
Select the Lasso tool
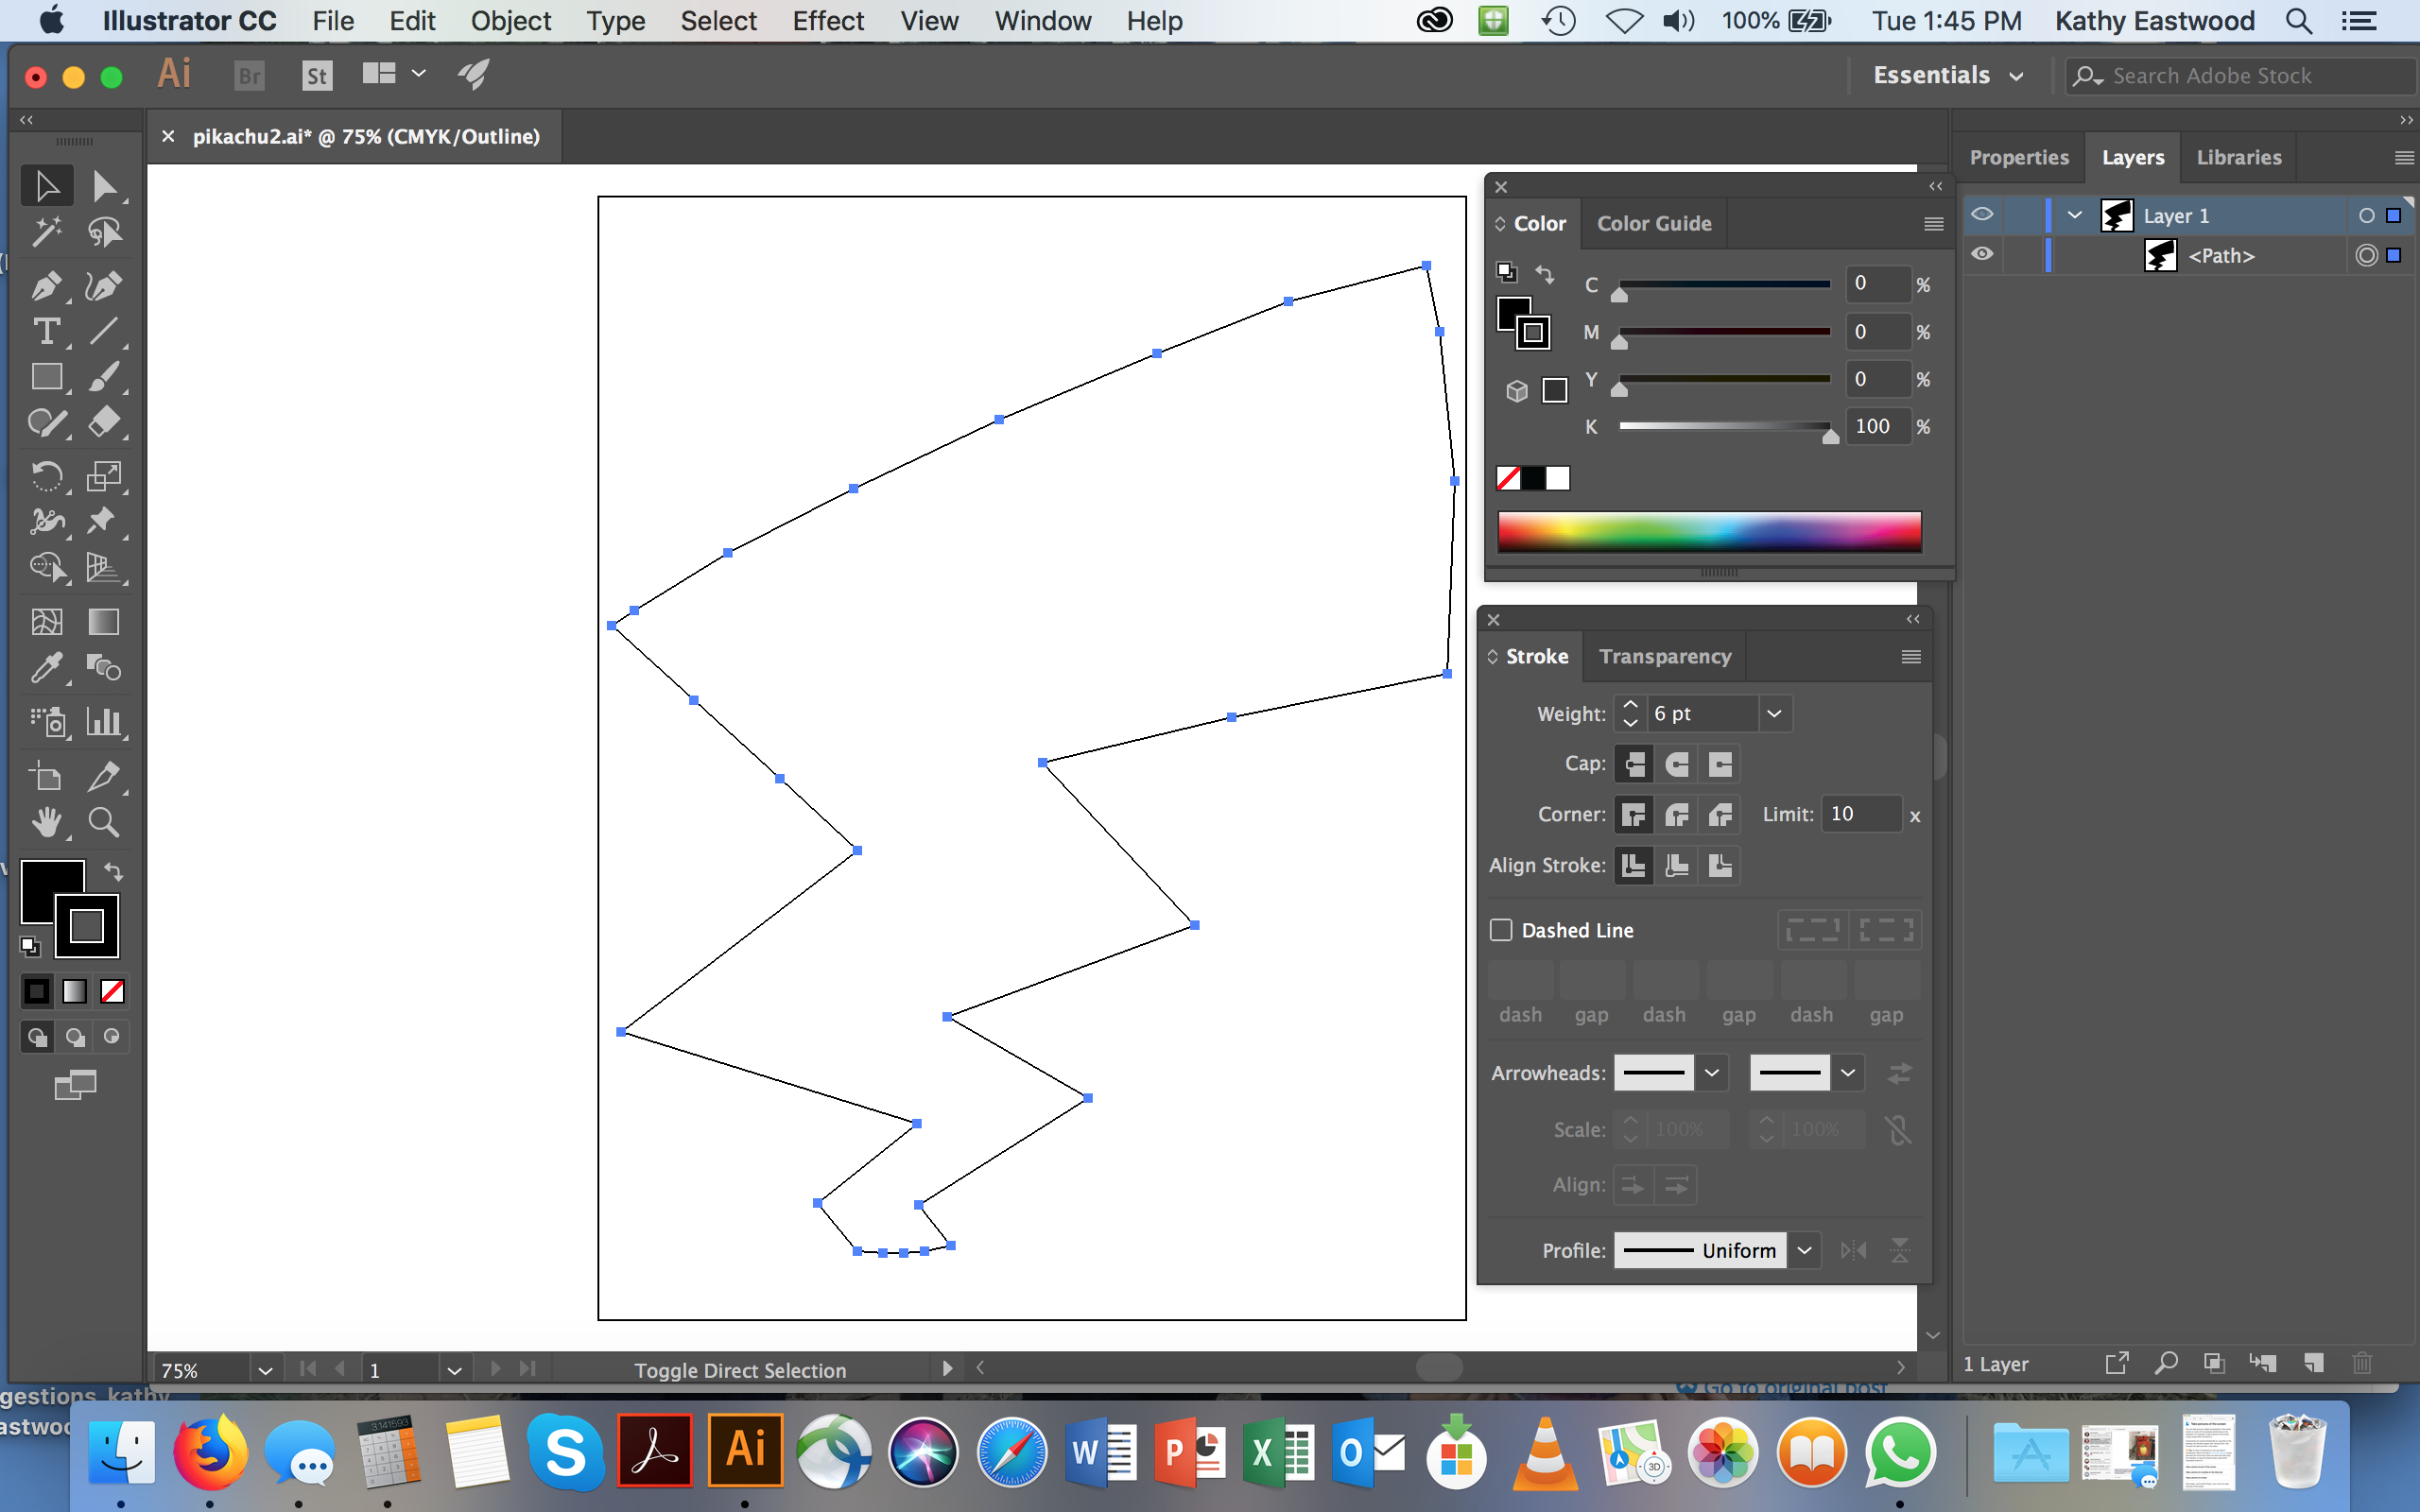(x=104, y=232)
